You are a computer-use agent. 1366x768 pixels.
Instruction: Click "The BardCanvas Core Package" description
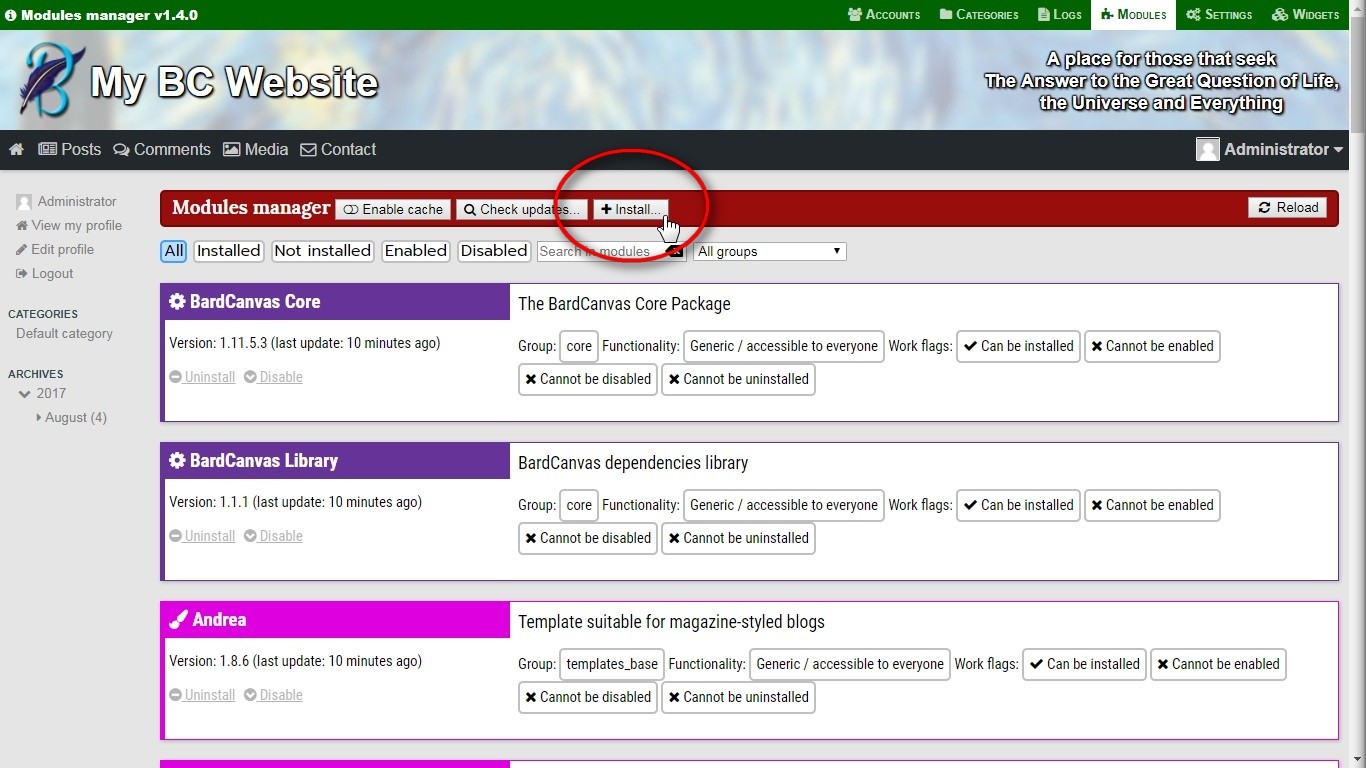pos(624,304)
